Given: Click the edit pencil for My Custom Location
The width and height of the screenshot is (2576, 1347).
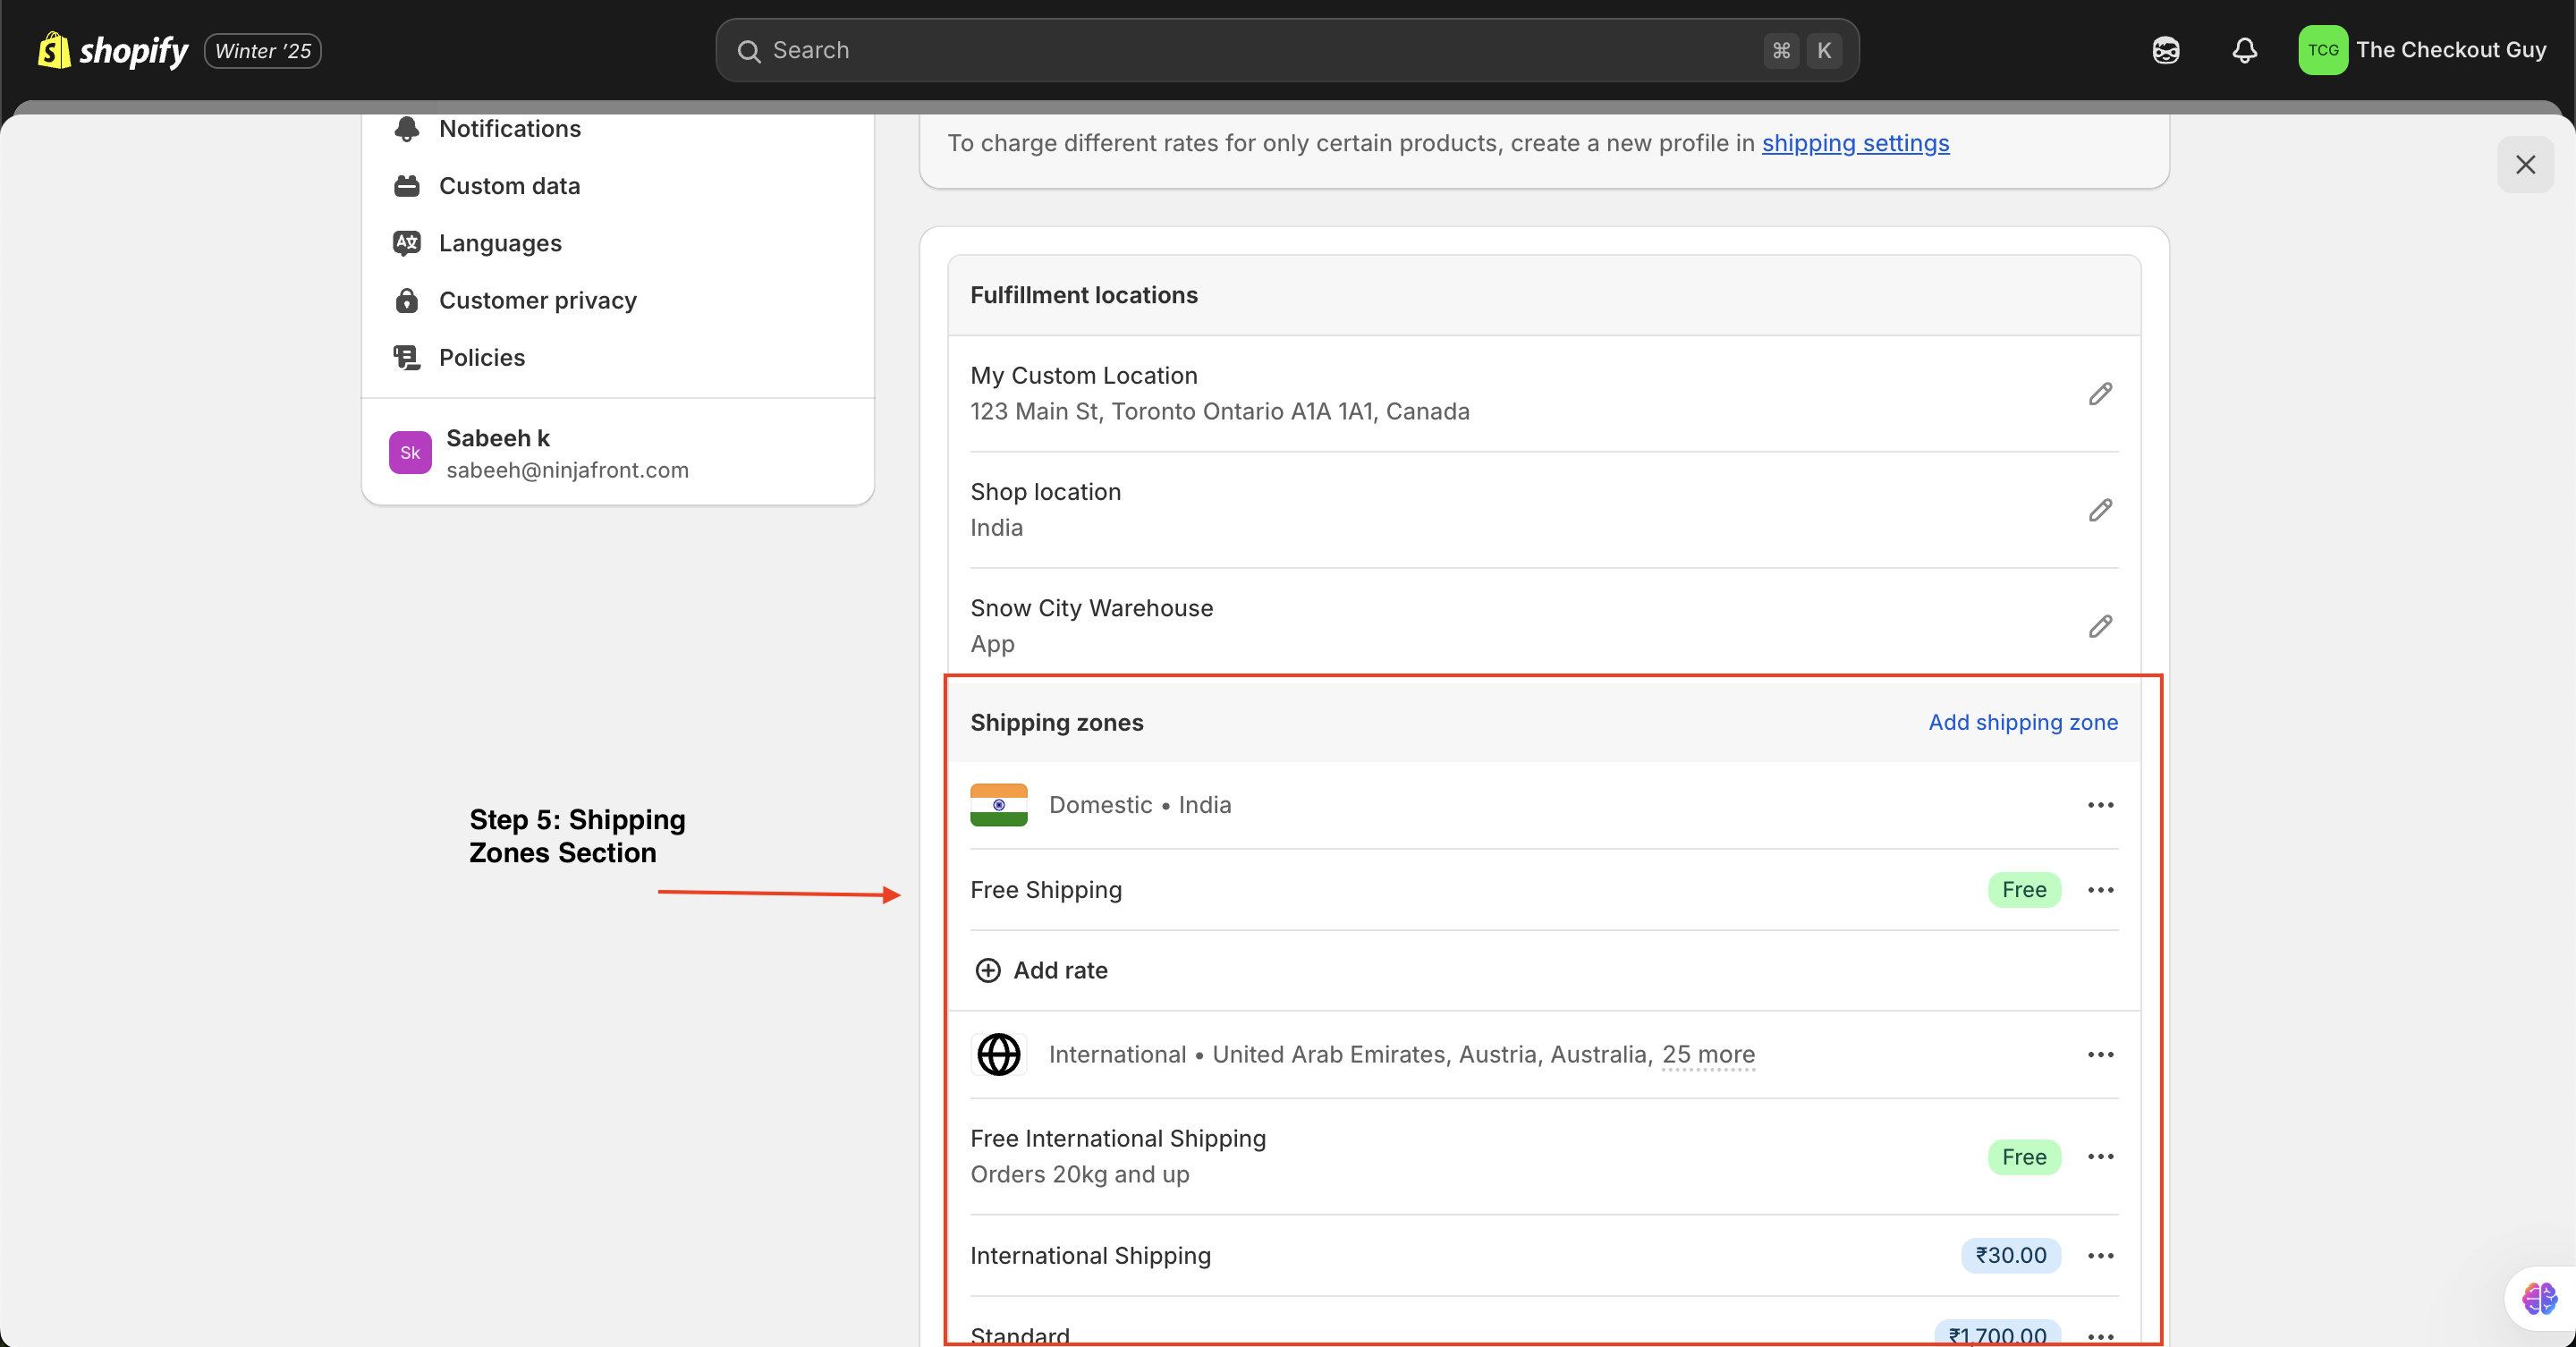Looking at the screenshot, I should (x=2101, y=394).
